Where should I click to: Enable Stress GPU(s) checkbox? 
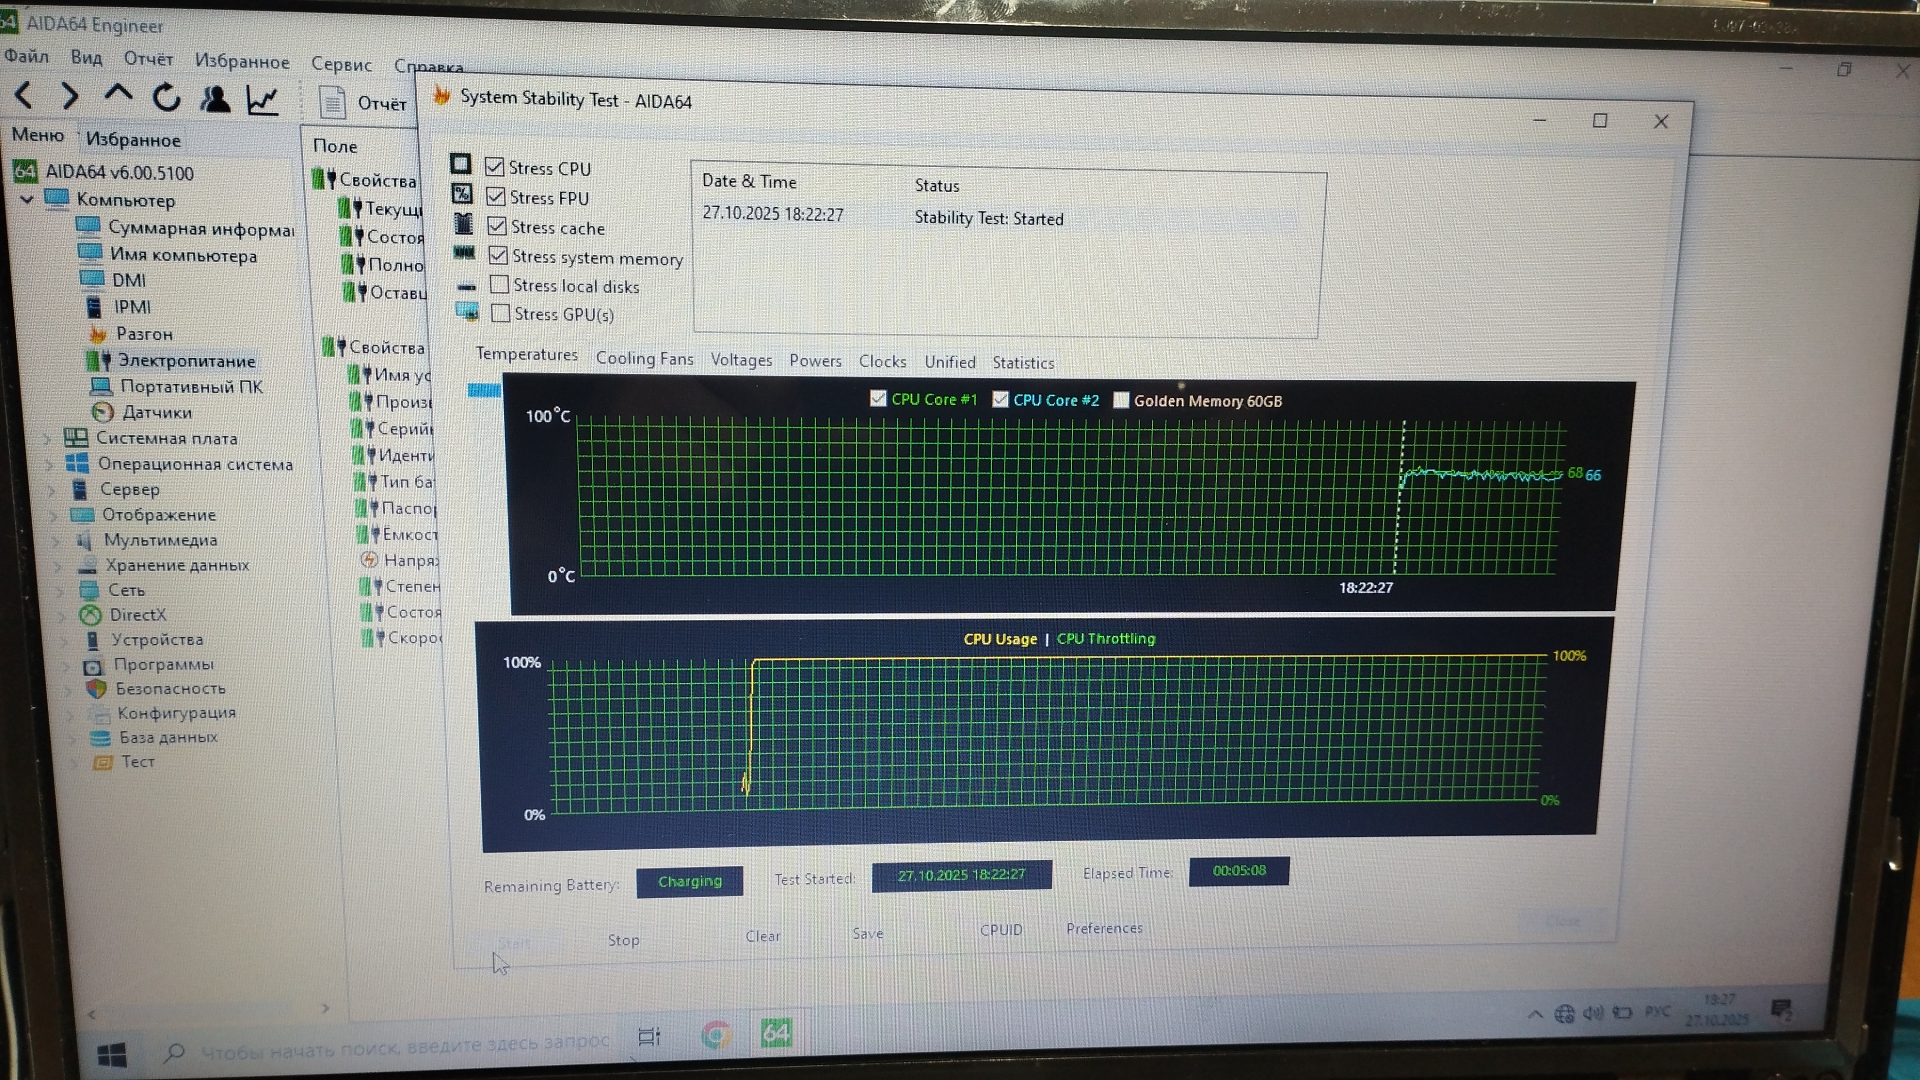tap(500, 313)
